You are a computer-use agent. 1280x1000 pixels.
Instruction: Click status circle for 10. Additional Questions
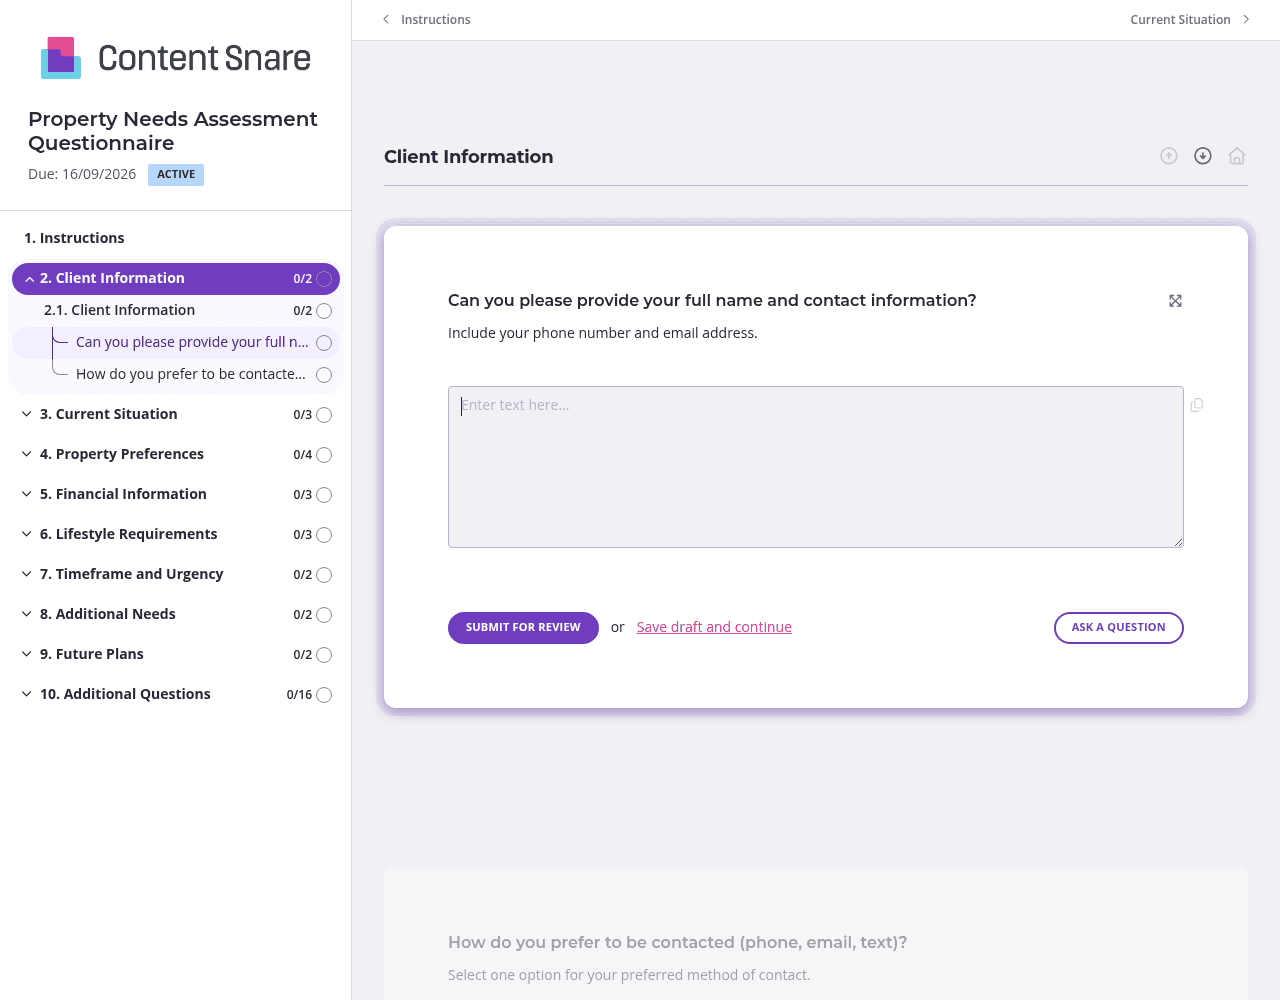pos(324,695)
